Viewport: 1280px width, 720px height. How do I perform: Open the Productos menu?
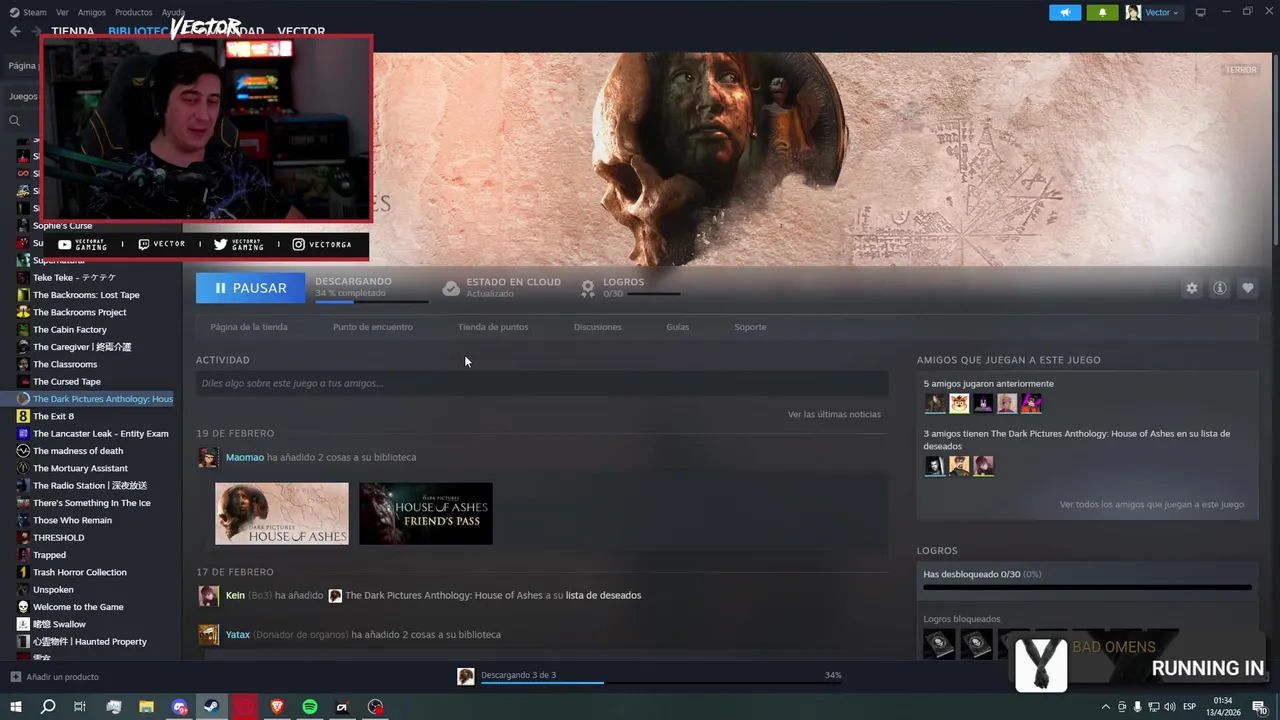tap(133, 12)
